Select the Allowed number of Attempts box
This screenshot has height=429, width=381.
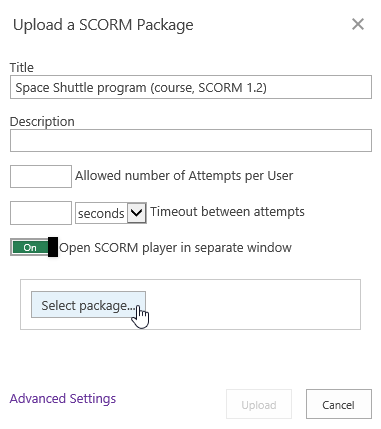click(41, 176)
